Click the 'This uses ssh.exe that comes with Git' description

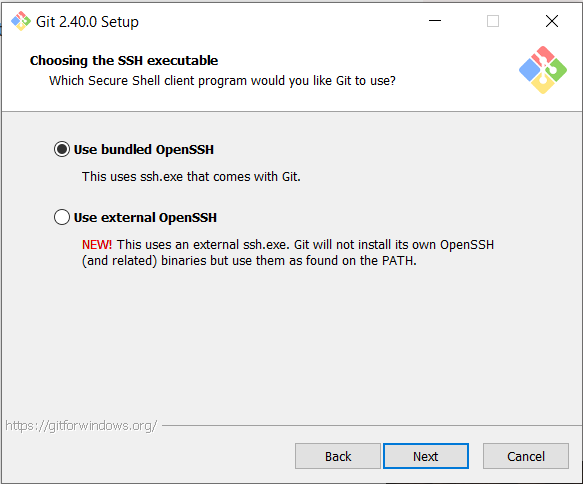click(x=191, y=177)
